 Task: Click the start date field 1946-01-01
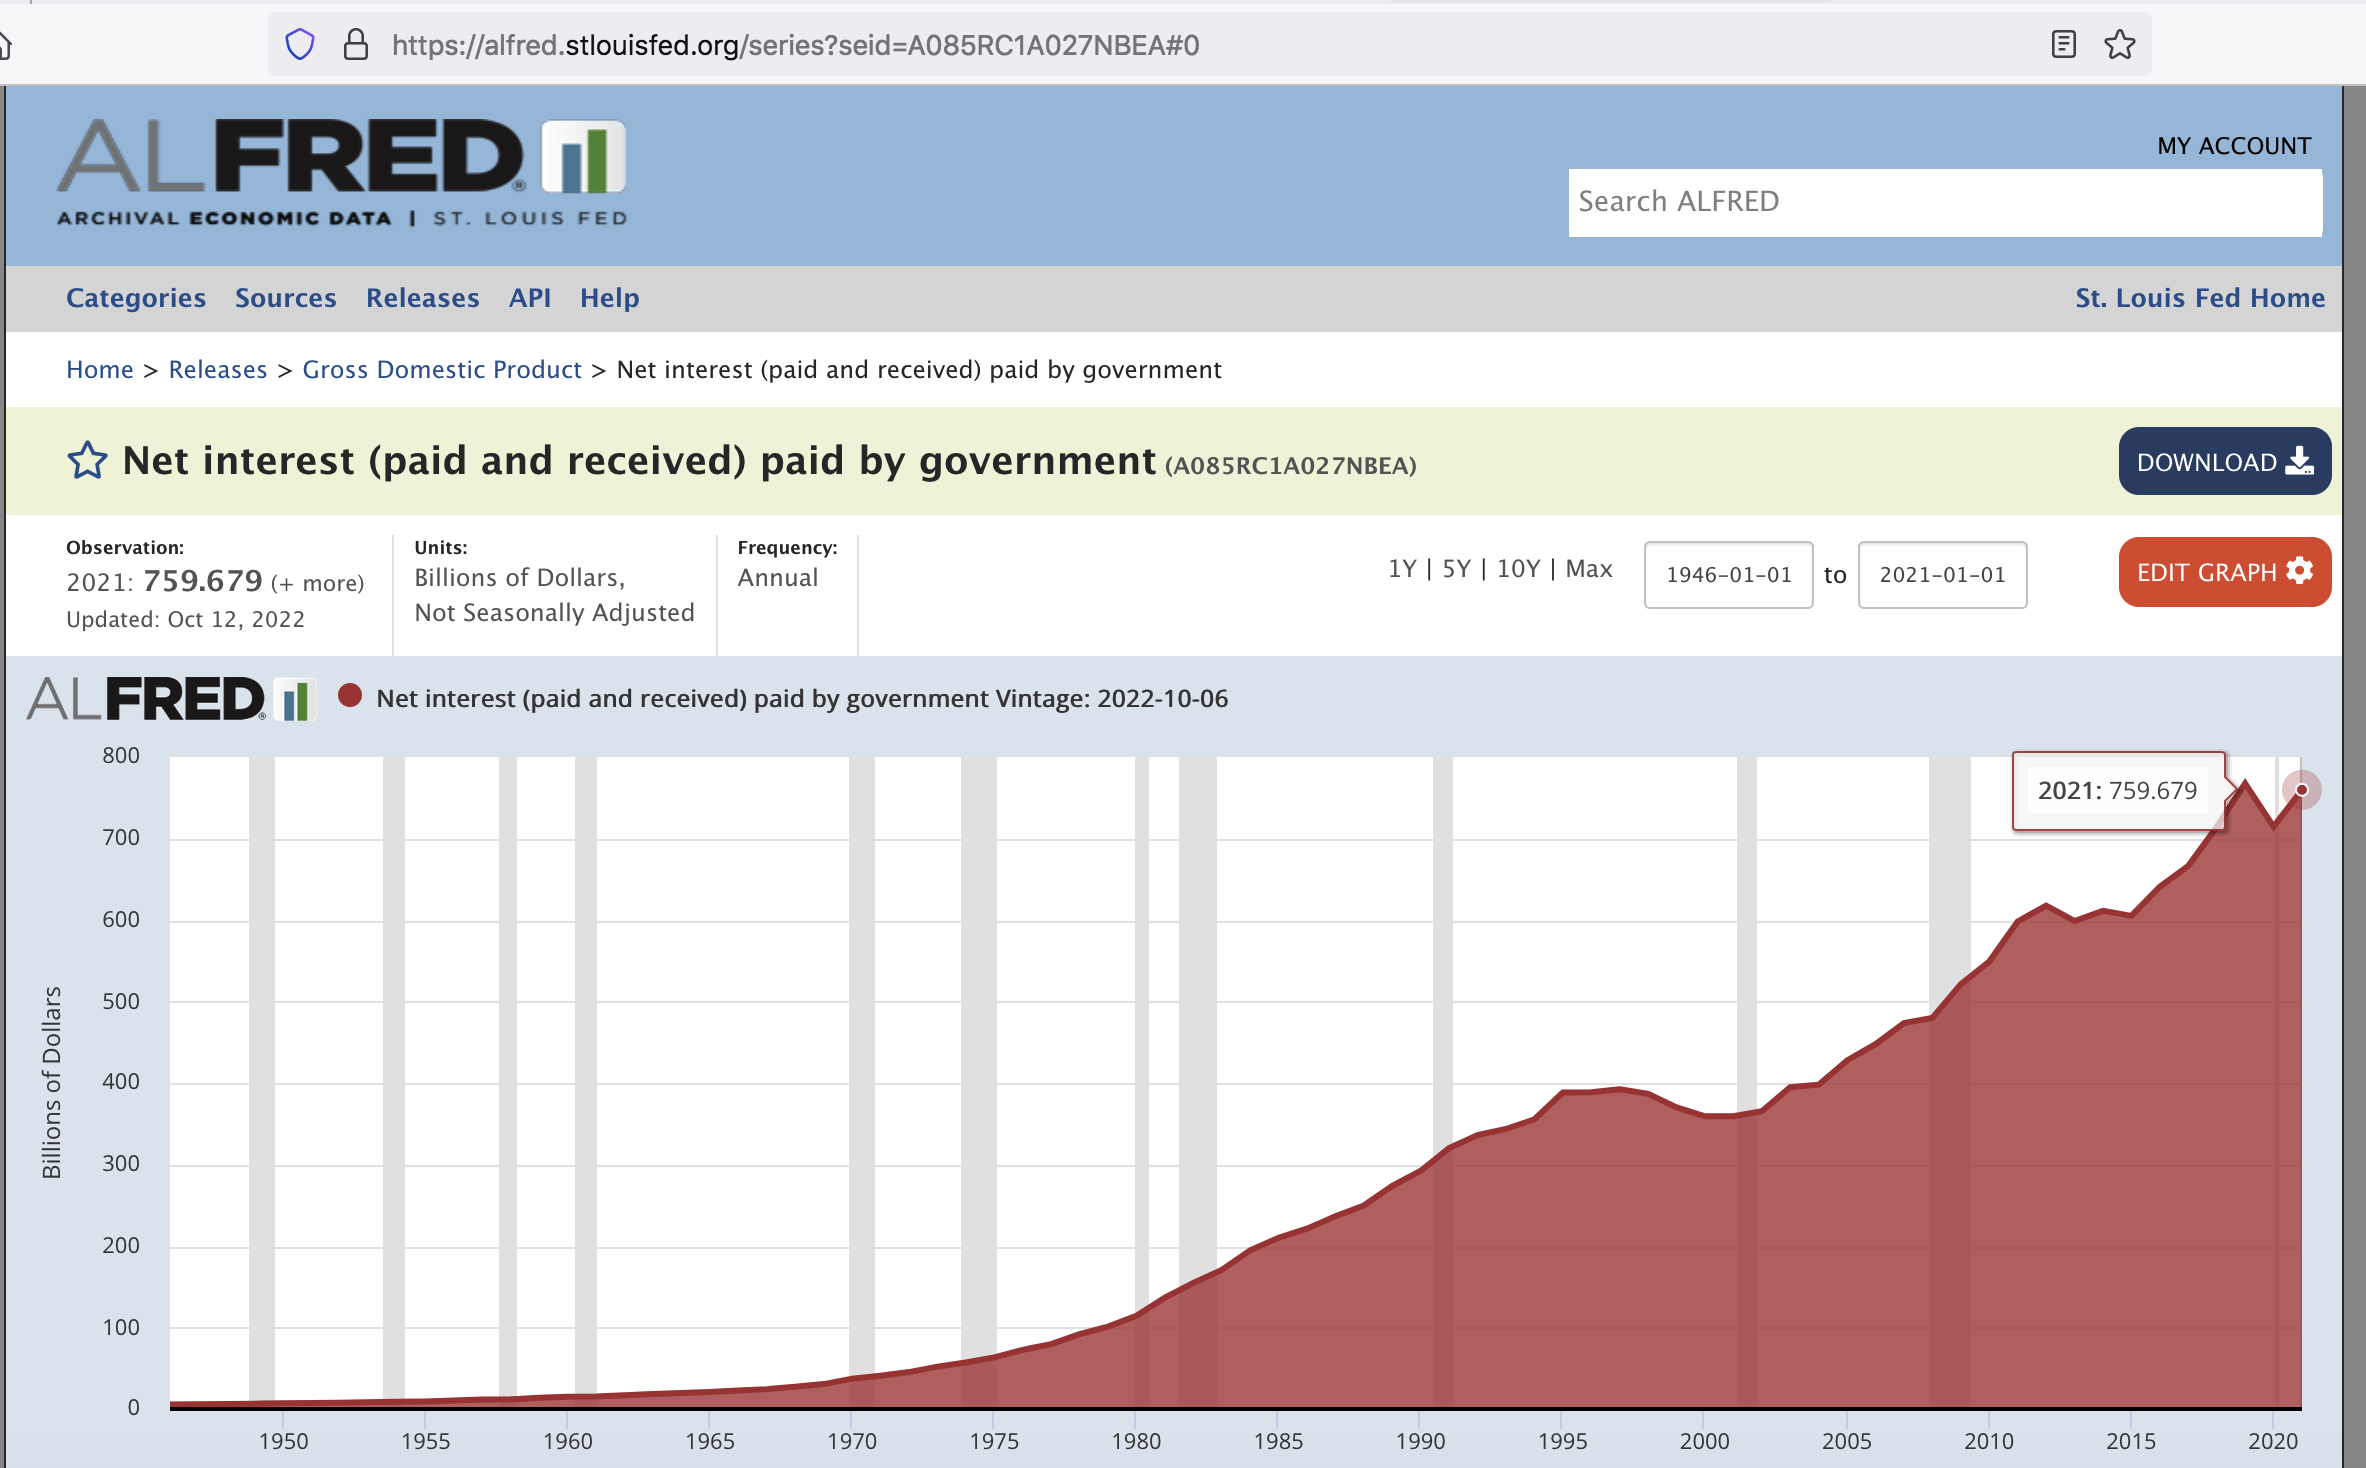(x=1728, y=575)
